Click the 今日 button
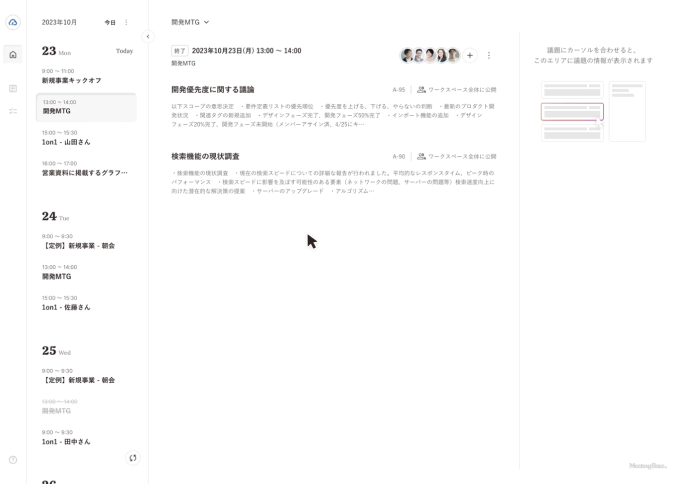 tap(110, 22)
